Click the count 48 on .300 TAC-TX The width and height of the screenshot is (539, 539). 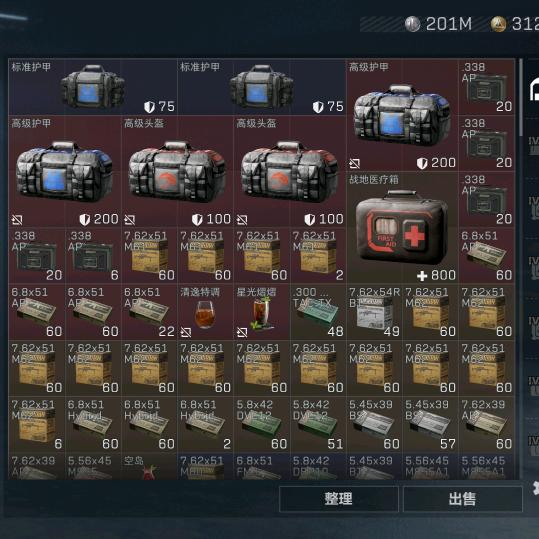(335, 332)
